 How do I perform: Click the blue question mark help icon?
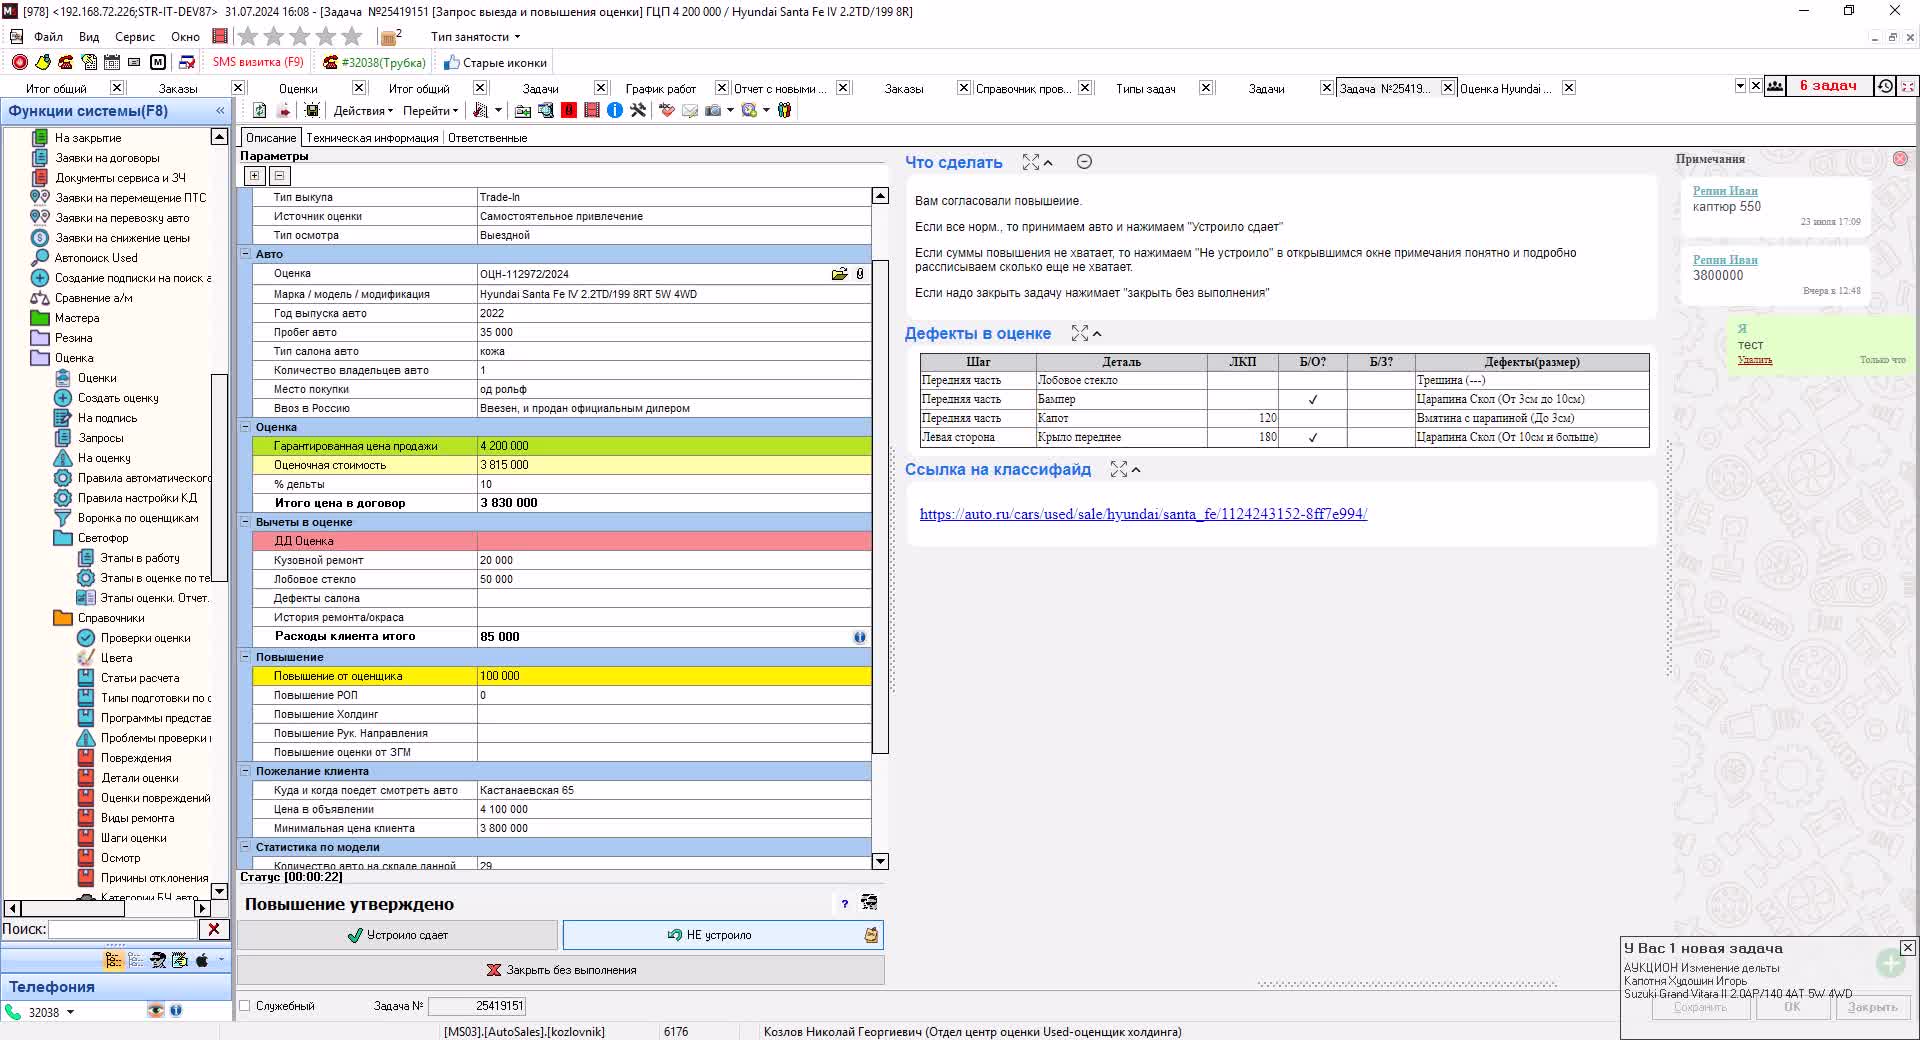844,904
